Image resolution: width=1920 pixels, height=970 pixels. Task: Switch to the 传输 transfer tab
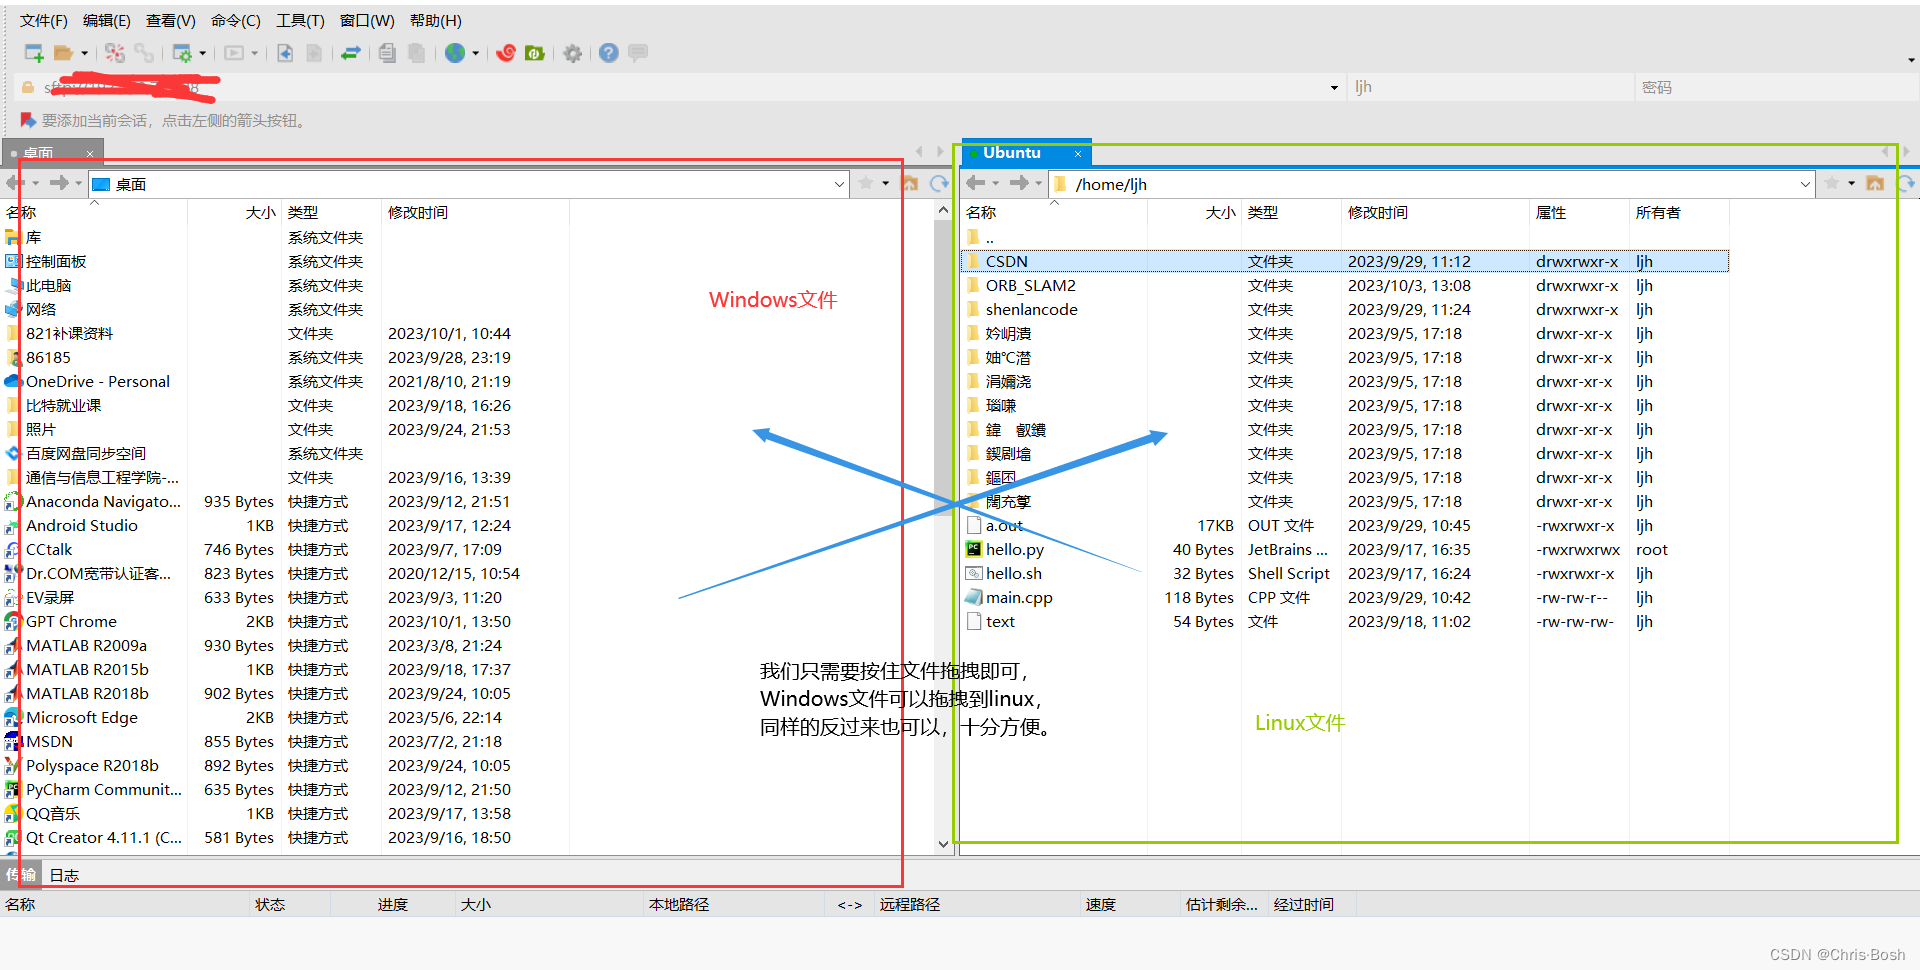(x=21, y=875)
